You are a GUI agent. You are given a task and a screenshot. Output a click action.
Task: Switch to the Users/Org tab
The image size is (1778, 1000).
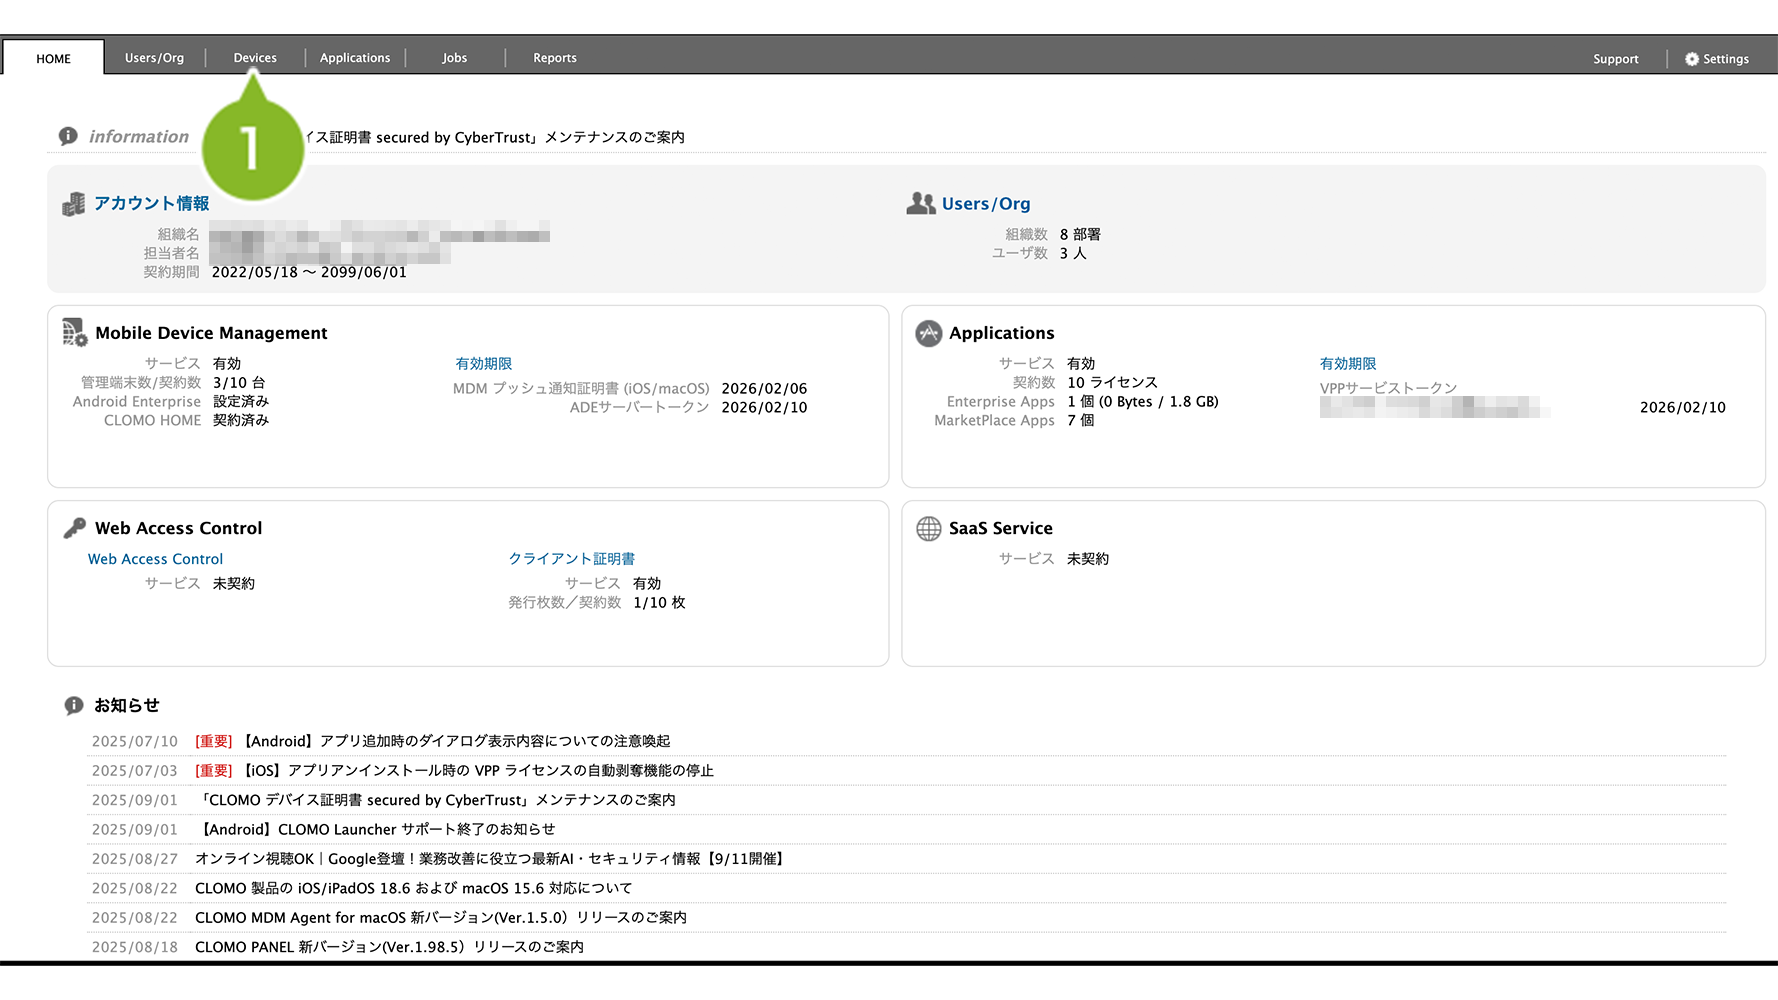tap(154, 58)
